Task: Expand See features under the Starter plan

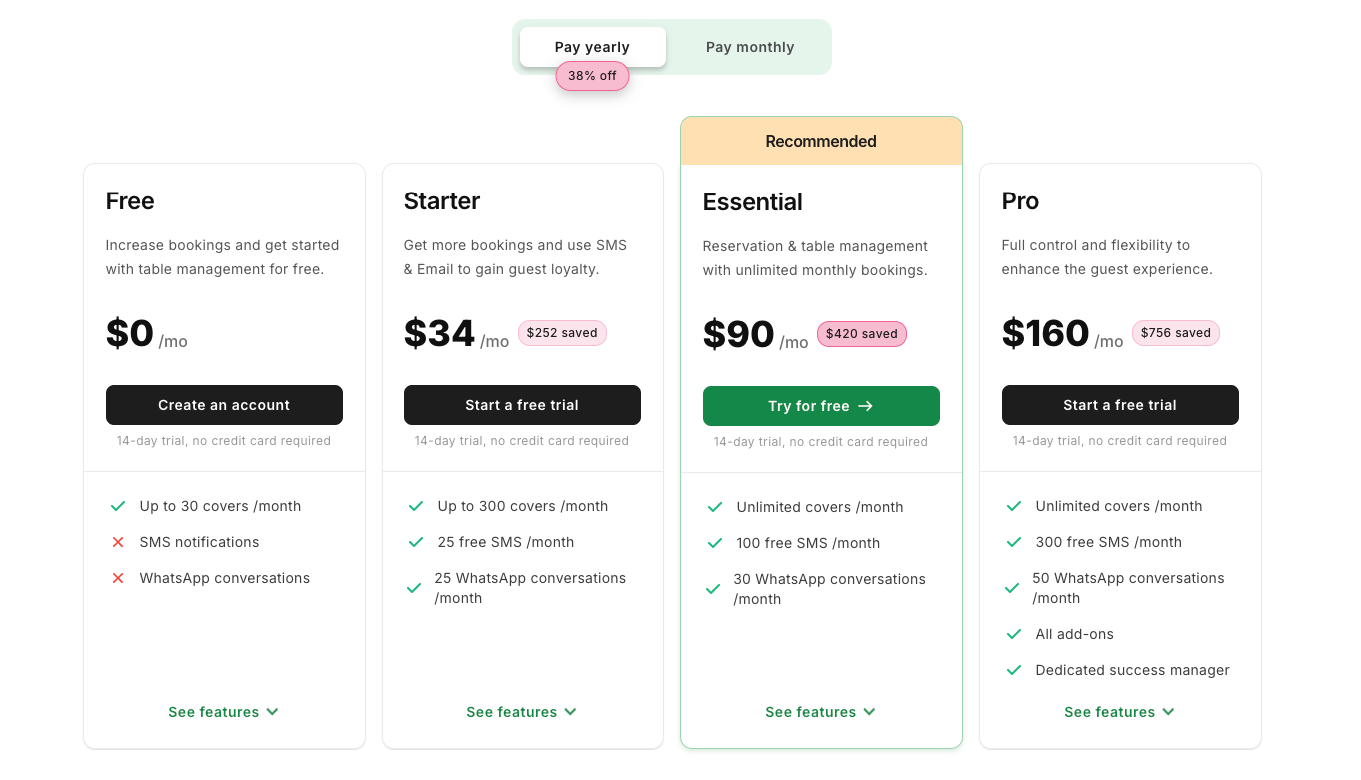Action: pyautogui.click(x=521, y=712)
